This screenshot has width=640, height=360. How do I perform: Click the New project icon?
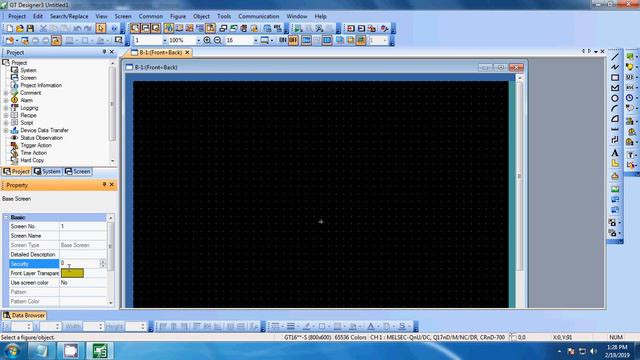click(x=9, y=28)
